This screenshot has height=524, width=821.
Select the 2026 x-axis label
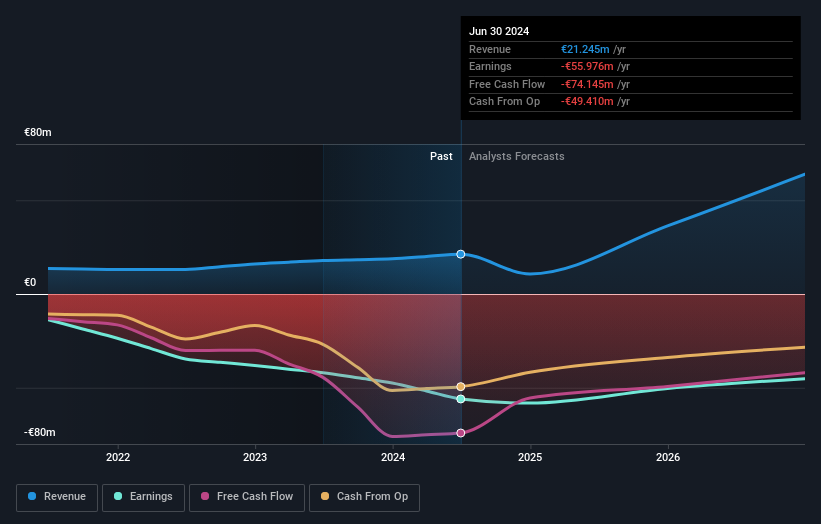(668, 457)
